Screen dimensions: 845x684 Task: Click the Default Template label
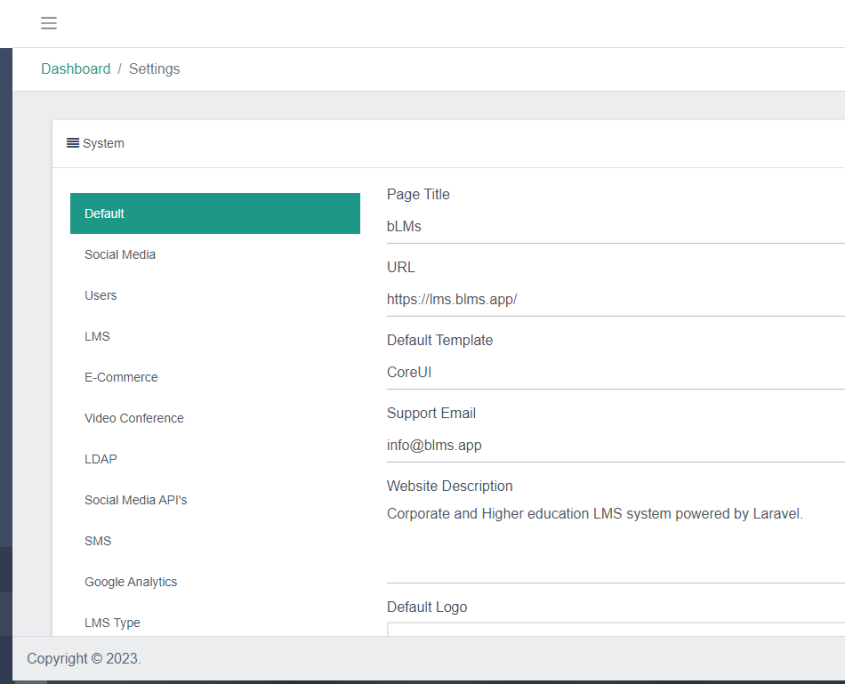click(440, 340)
